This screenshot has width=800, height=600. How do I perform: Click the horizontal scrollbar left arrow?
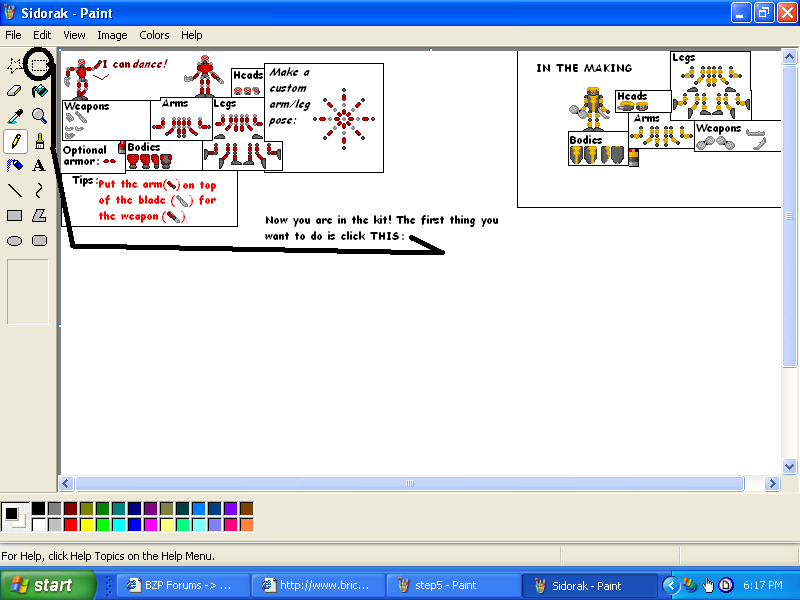click(x=66, y=484)
